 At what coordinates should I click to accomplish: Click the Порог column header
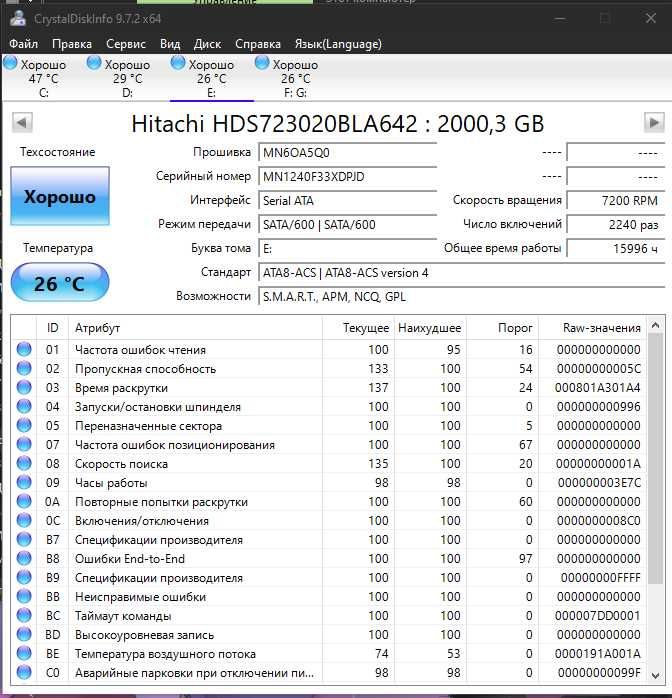point(502,328)
